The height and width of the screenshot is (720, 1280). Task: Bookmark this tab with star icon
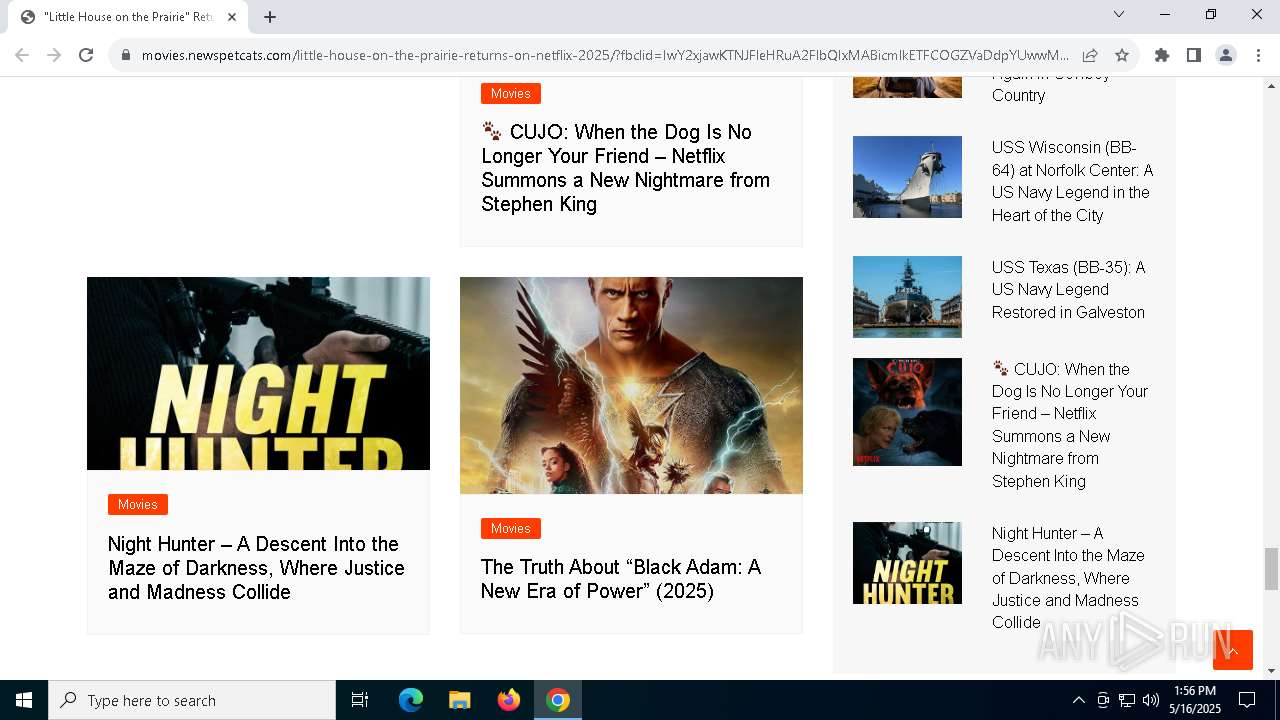[x=1122, y=55]
